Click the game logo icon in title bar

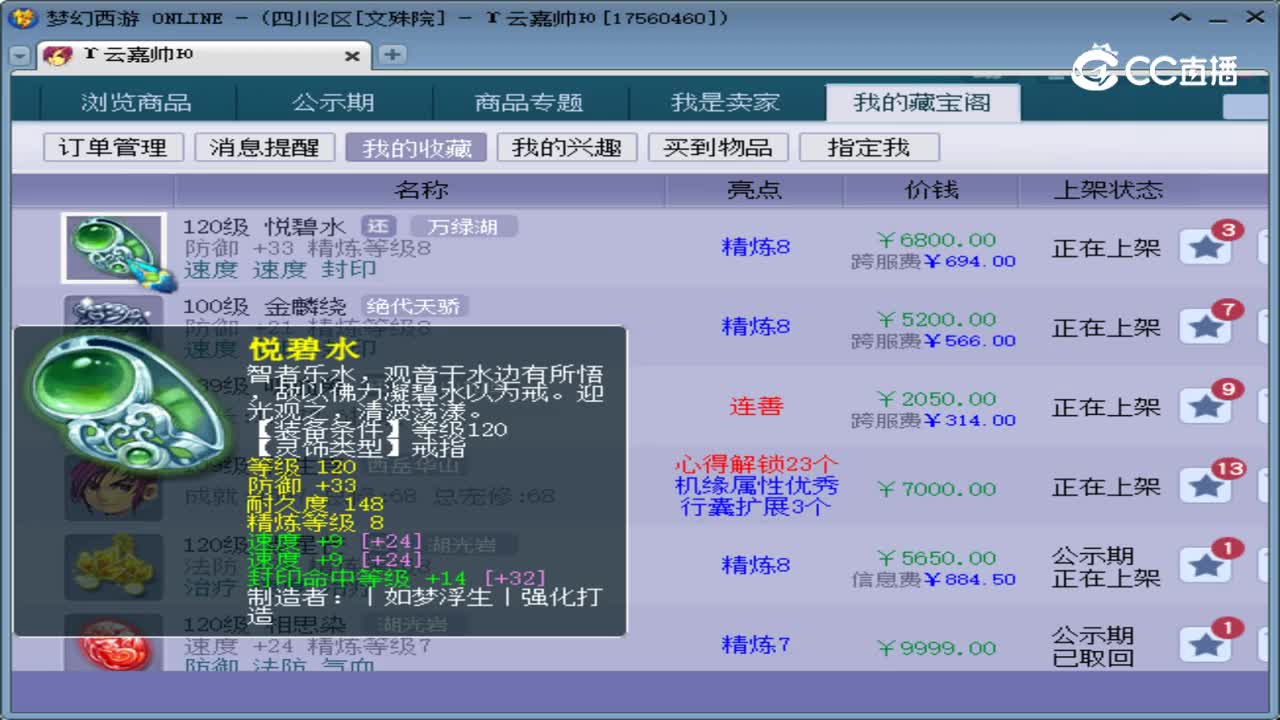click(x=24, y=18)
